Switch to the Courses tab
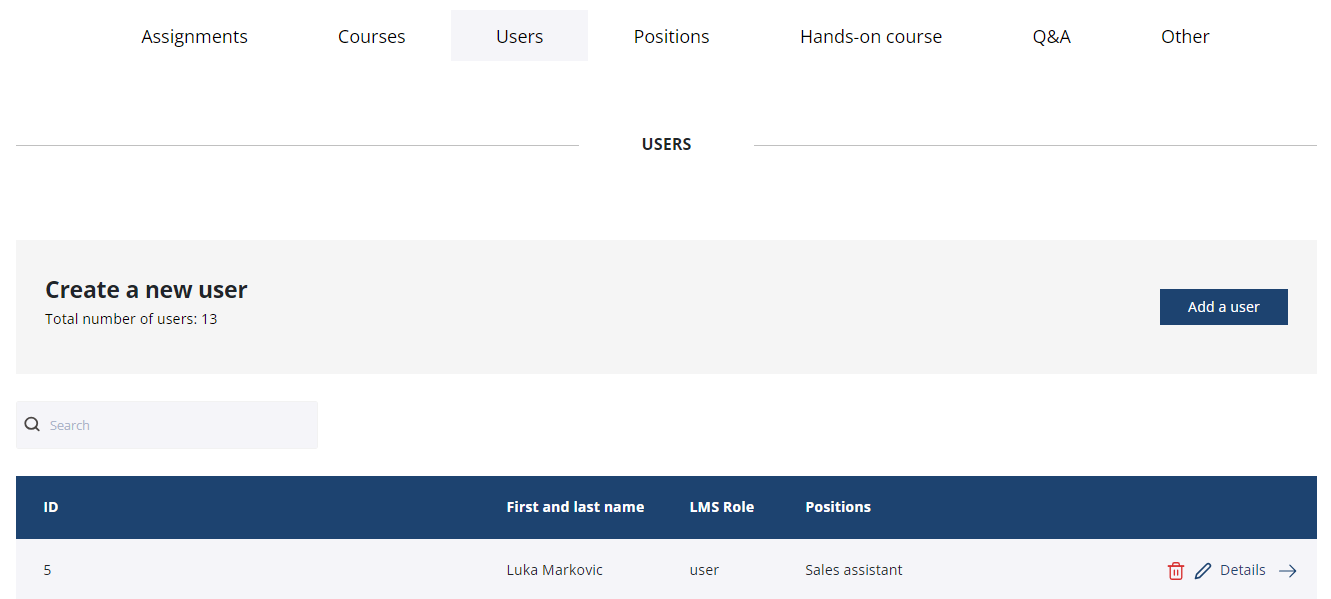This screenshot has width=1331, height=599. [x=371, y=37]
